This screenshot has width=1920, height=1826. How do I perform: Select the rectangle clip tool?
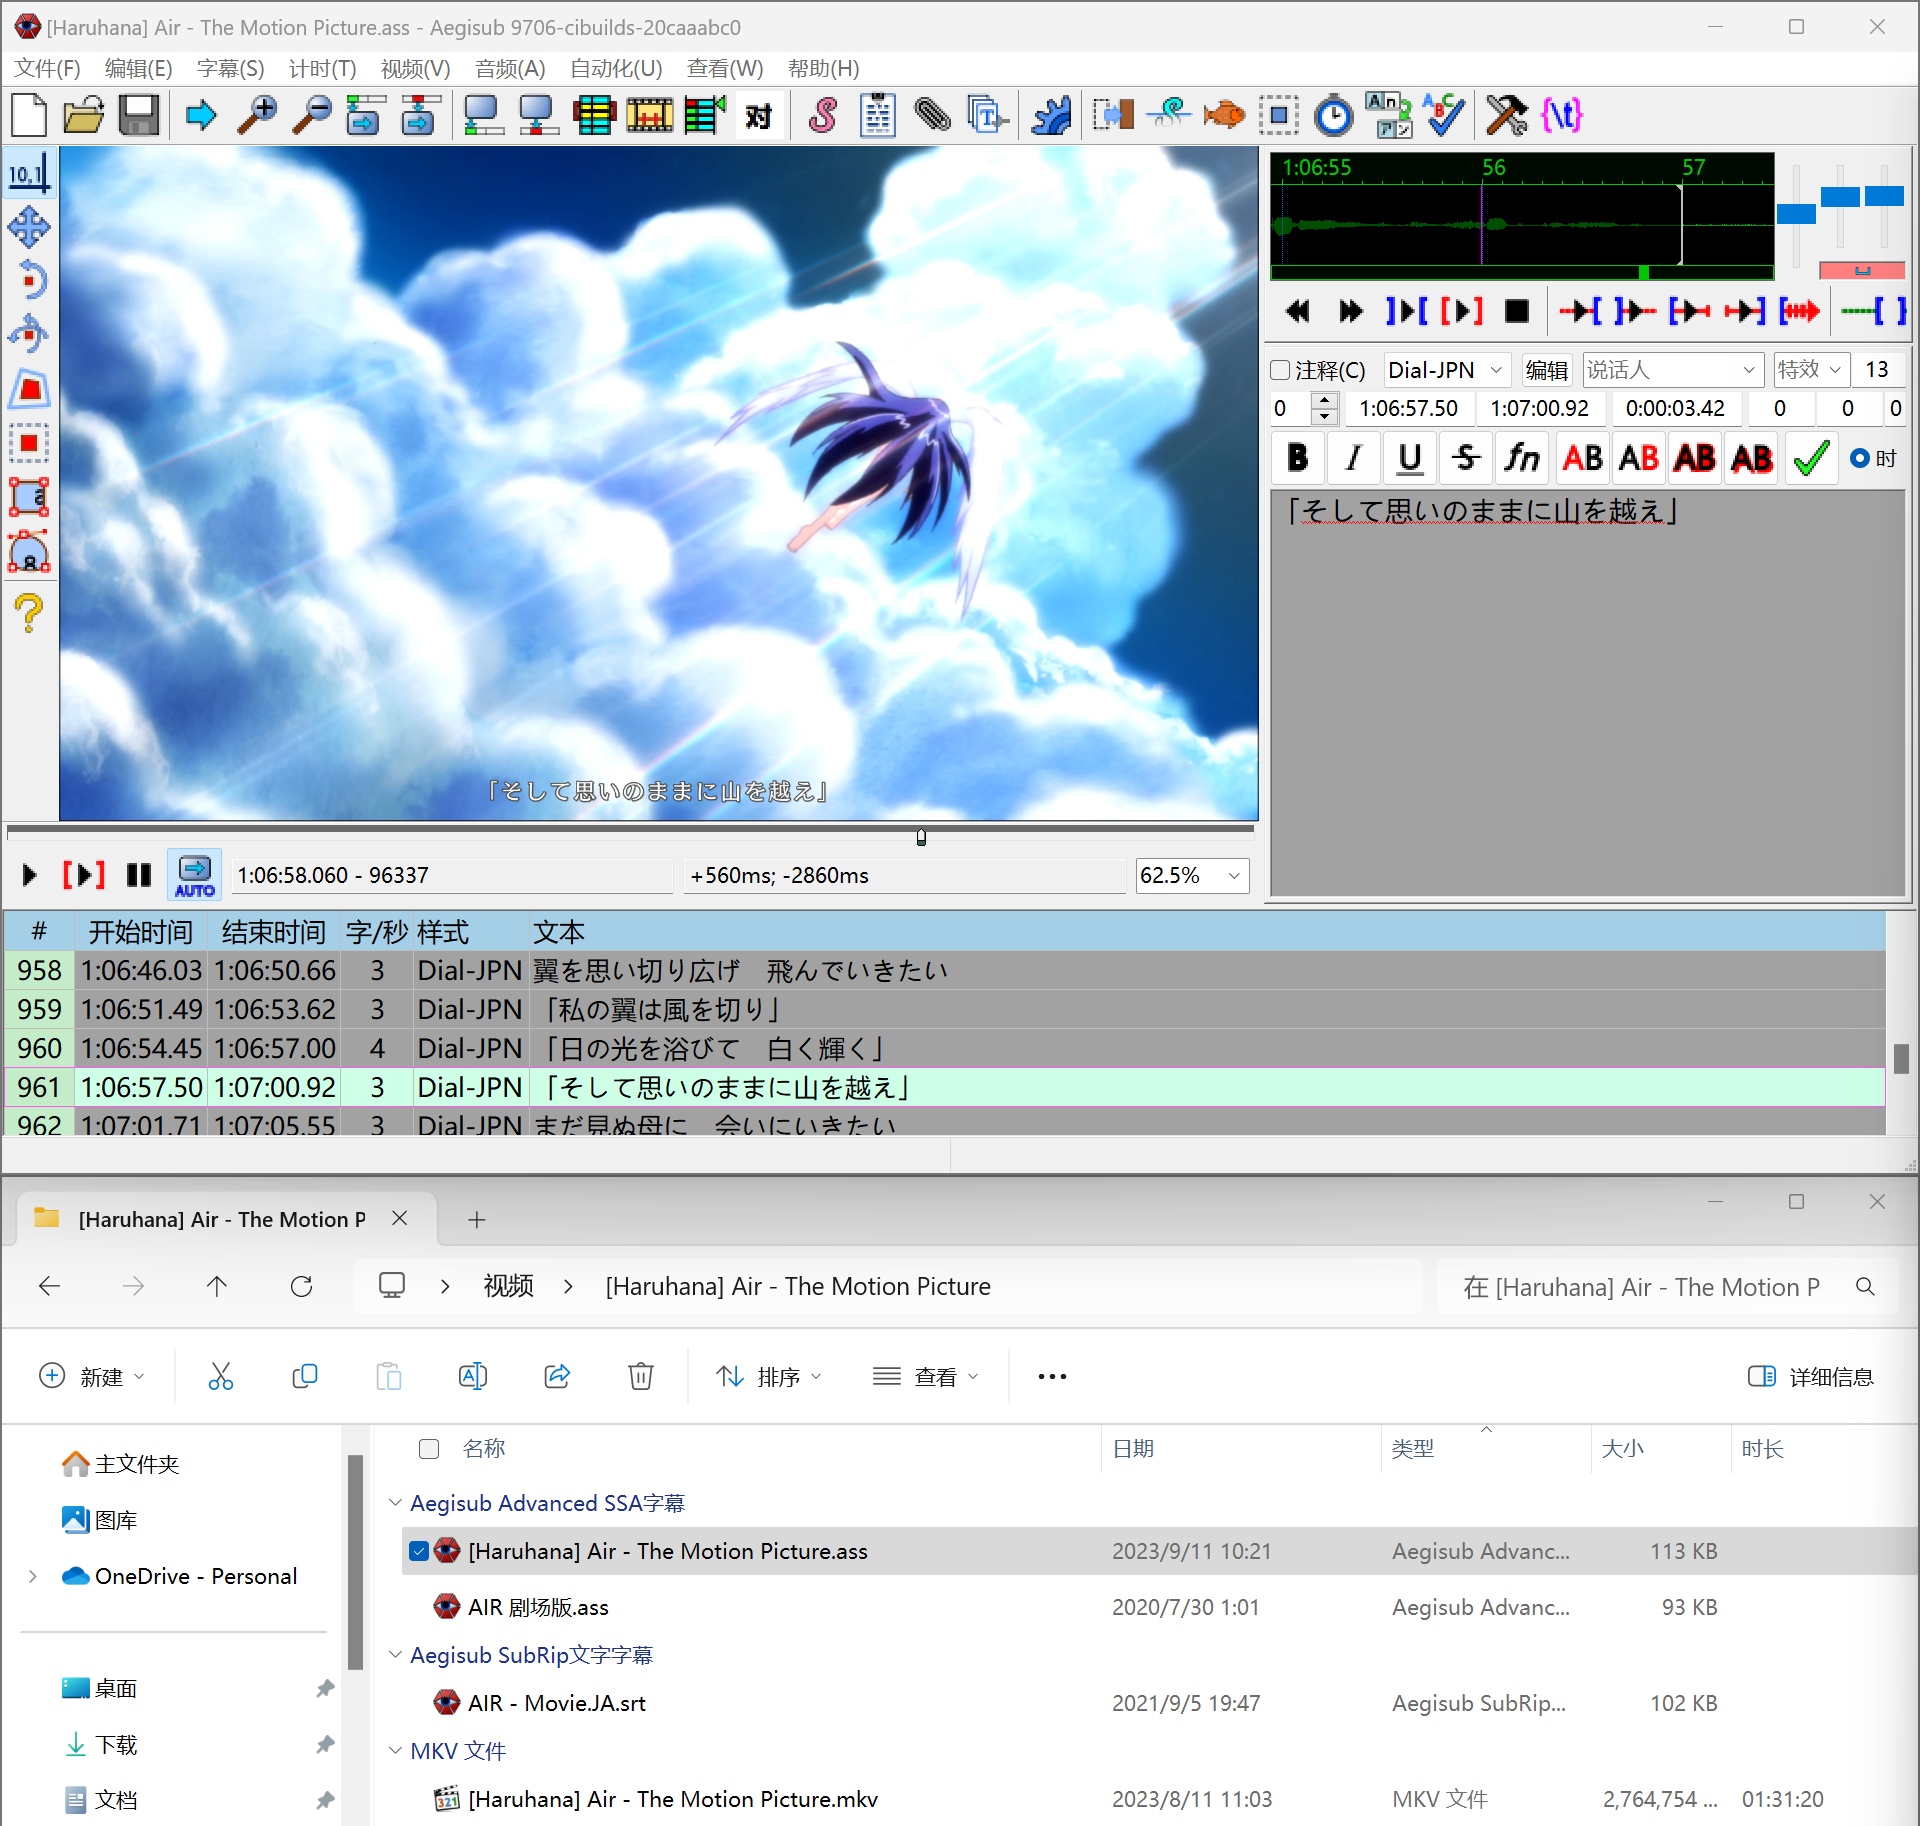(29, 442)
